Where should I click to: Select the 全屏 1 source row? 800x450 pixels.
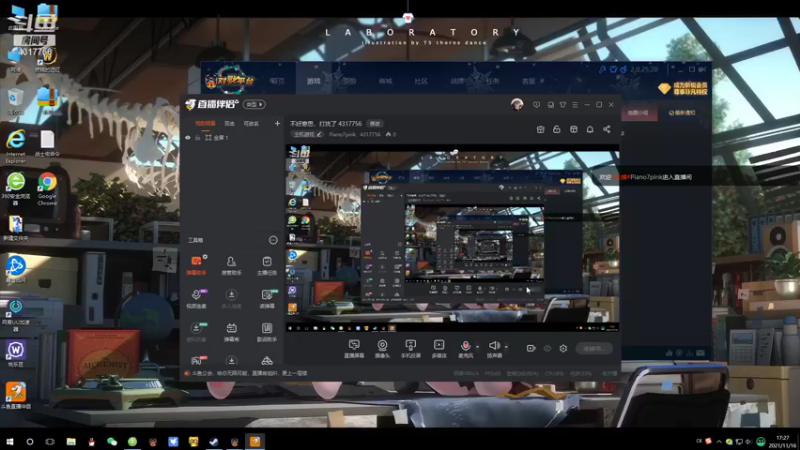(x=232, y=138)
